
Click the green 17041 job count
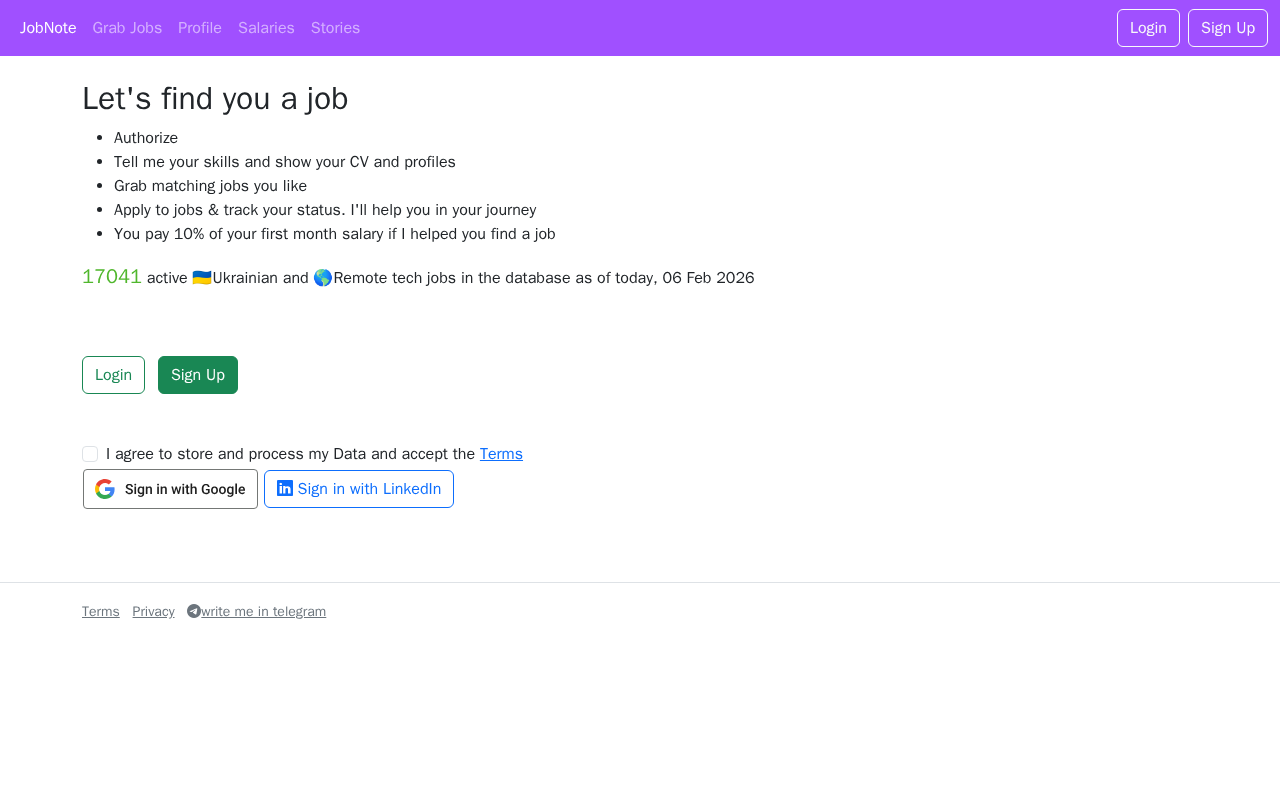click(x=112, y=277)
